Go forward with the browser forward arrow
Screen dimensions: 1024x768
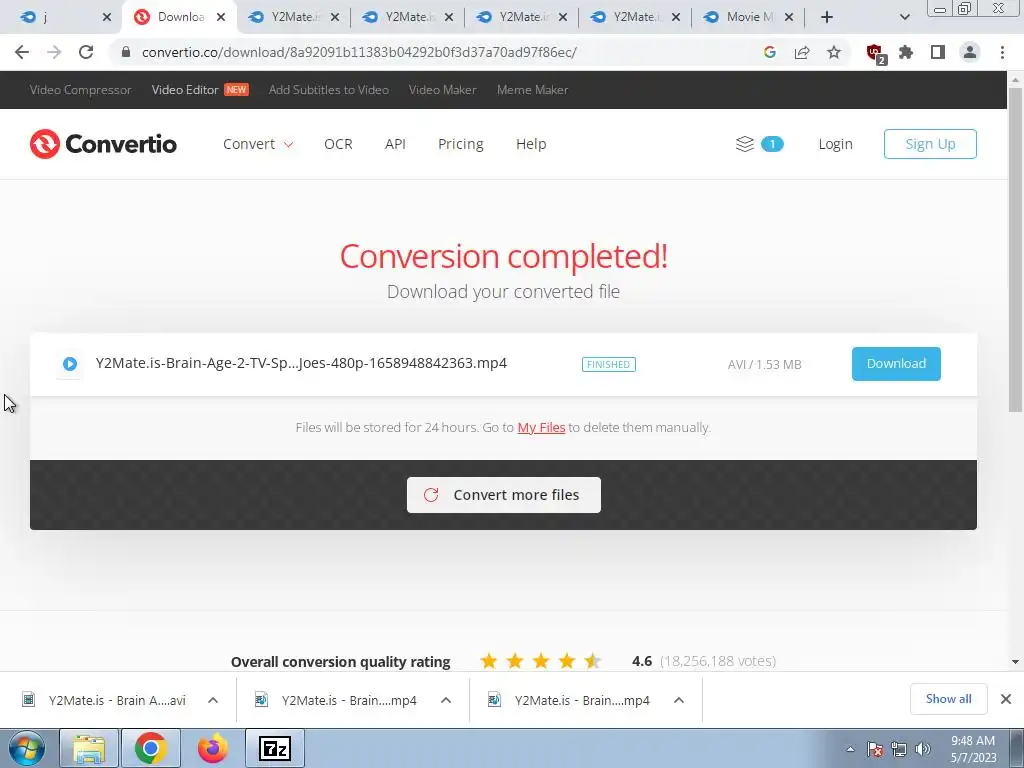click(x=54, y=52)
